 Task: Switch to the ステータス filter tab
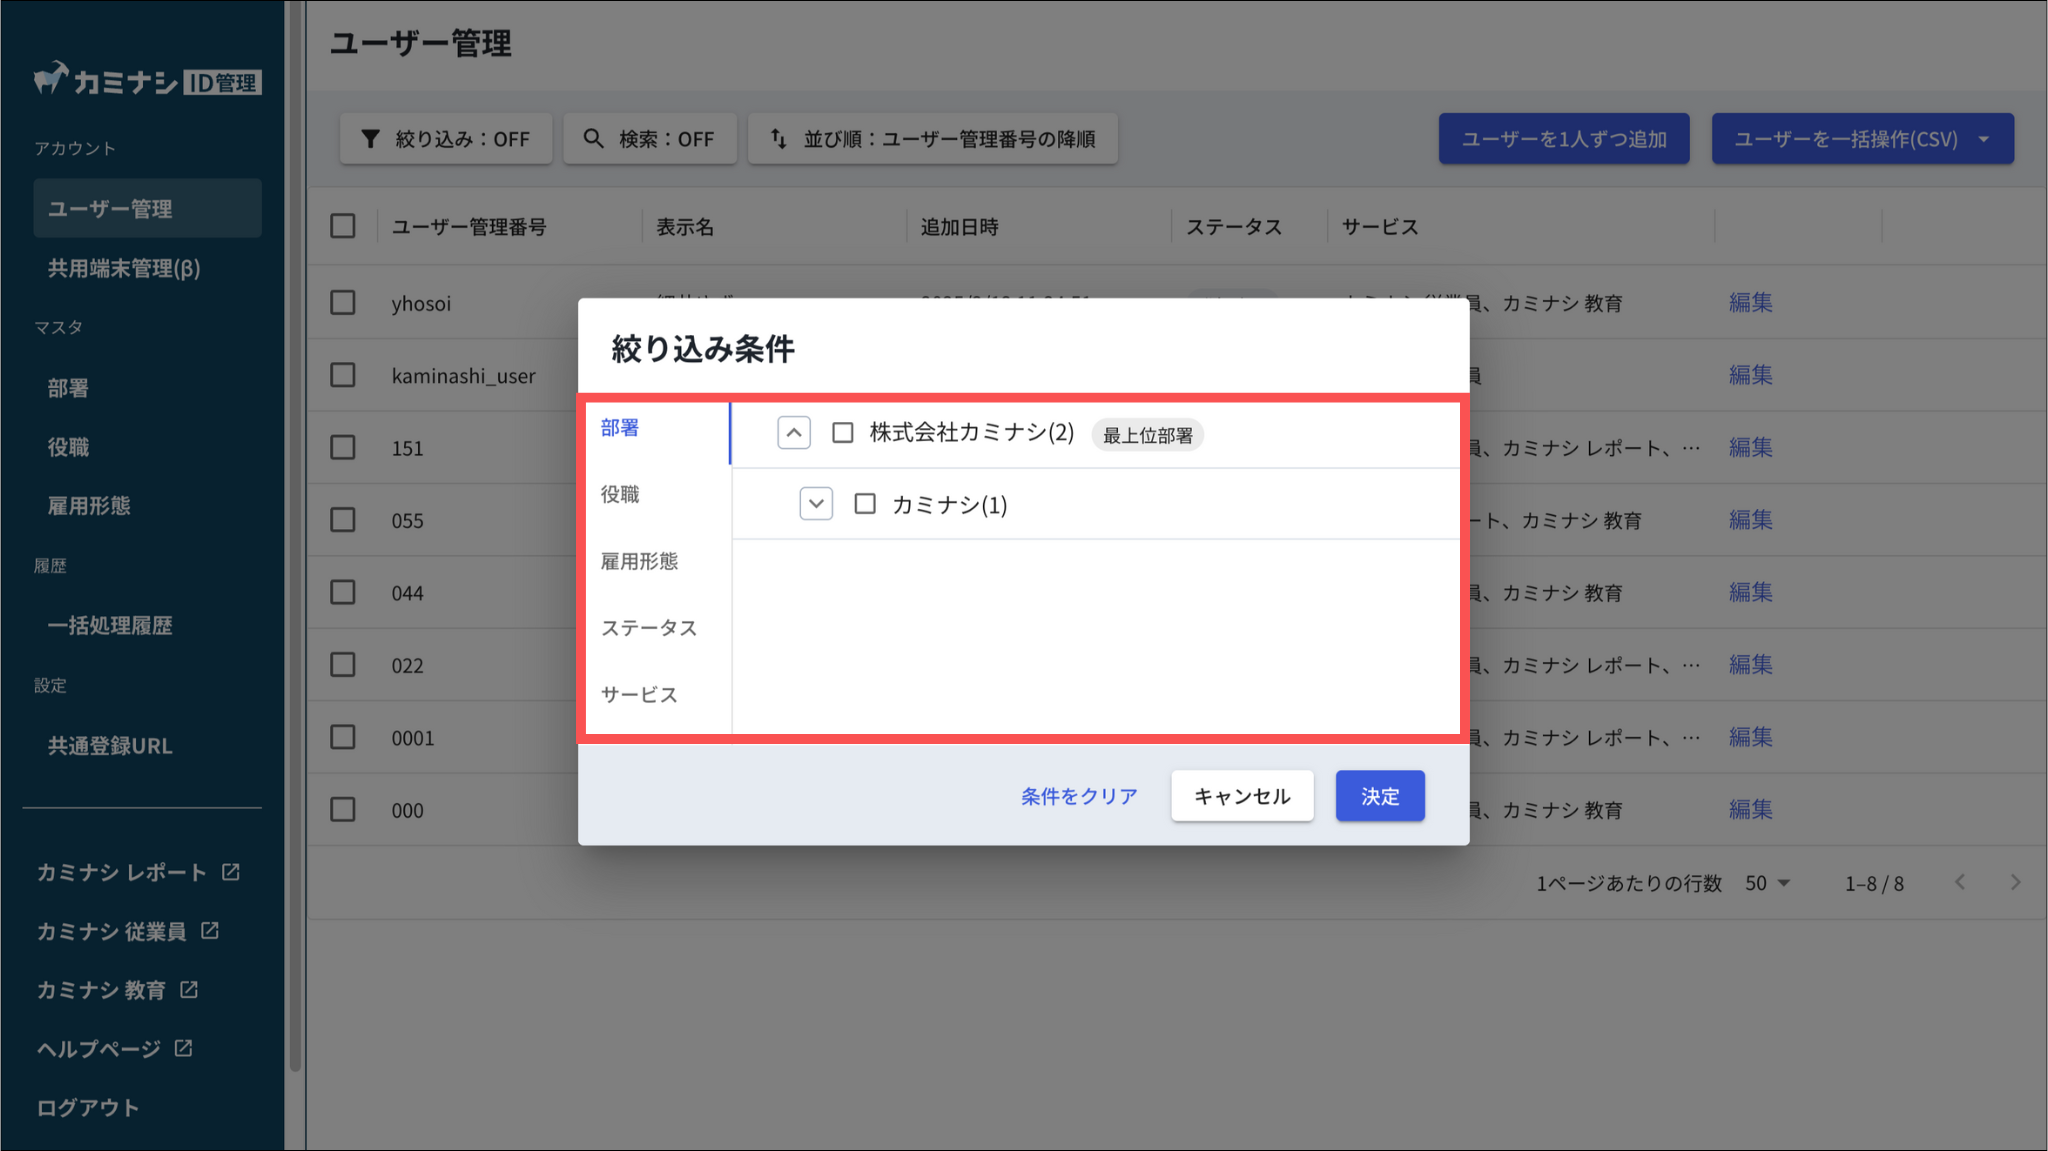648,628
